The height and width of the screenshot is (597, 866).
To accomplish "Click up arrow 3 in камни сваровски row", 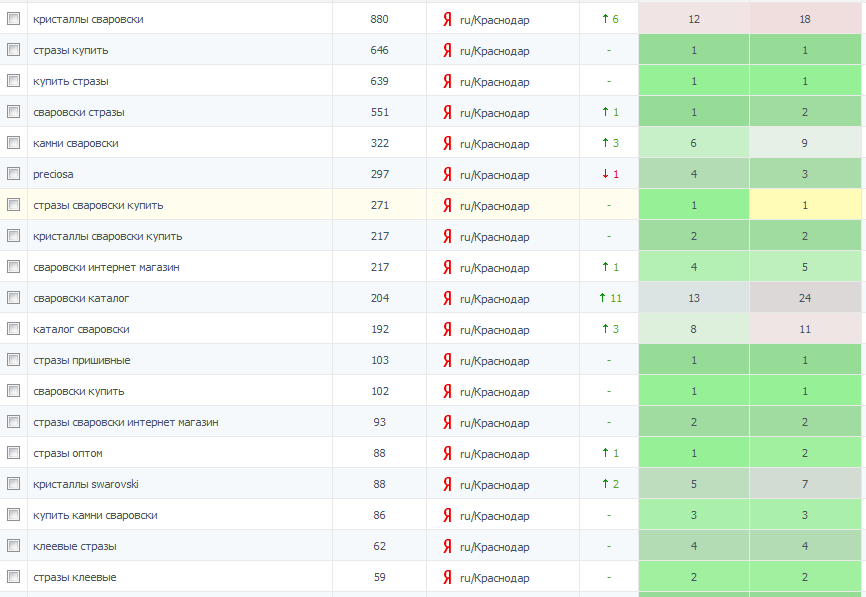I will coord(610,143).
